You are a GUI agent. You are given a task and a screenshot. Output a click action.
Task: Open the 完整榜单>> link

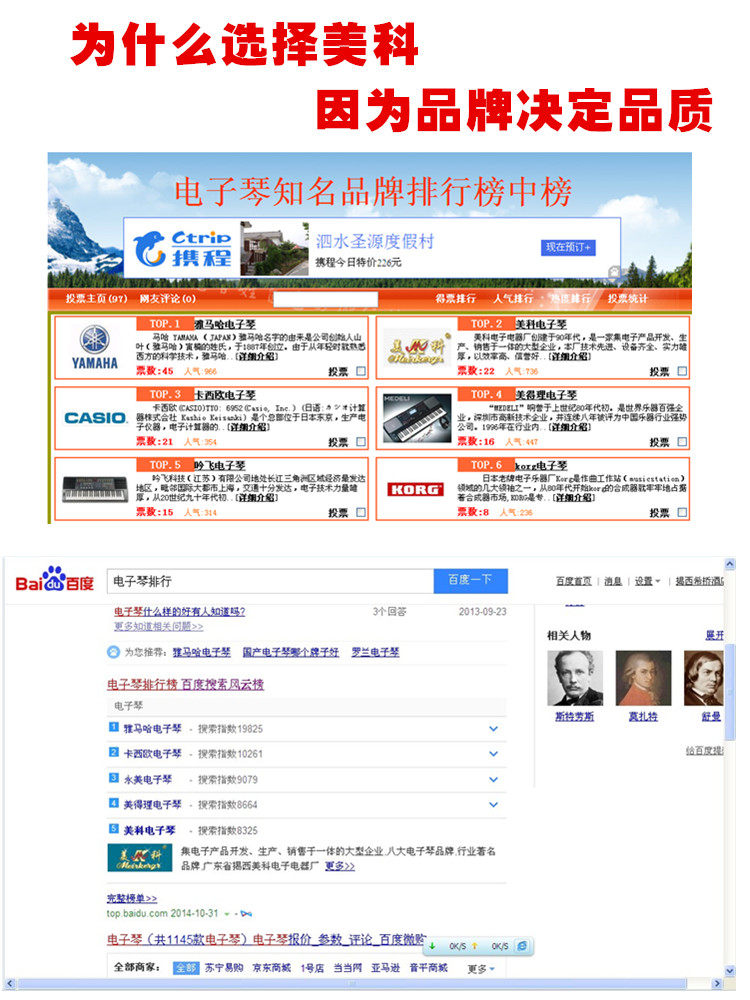pos(132,898)
